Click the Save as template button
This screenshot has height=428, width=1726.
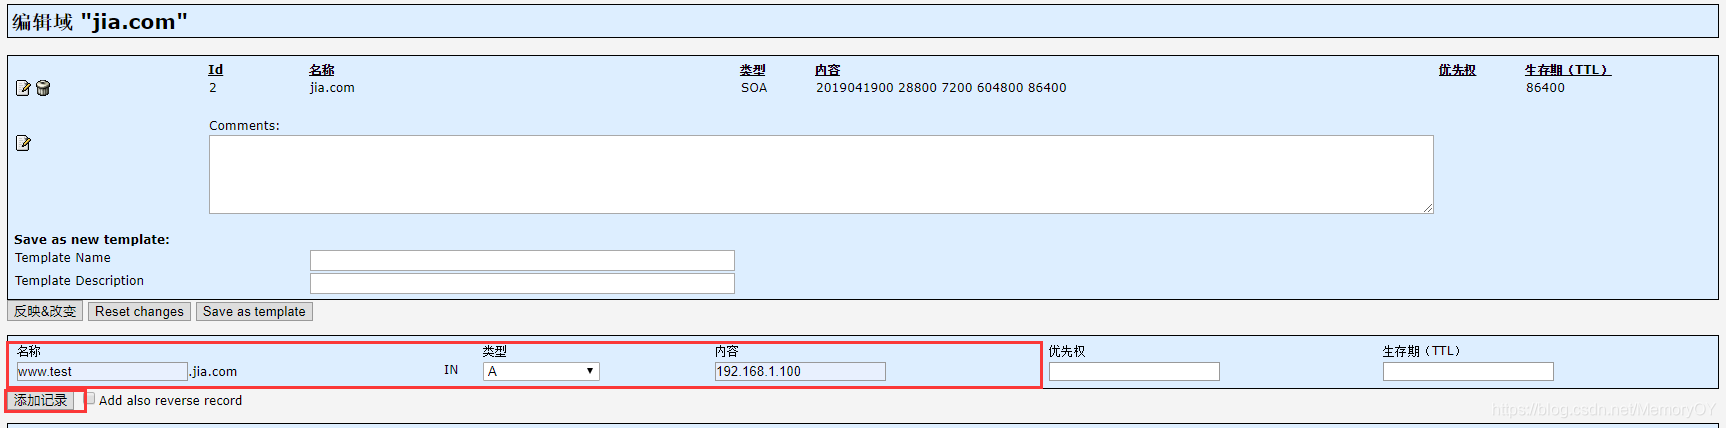[x=254, y=312]
